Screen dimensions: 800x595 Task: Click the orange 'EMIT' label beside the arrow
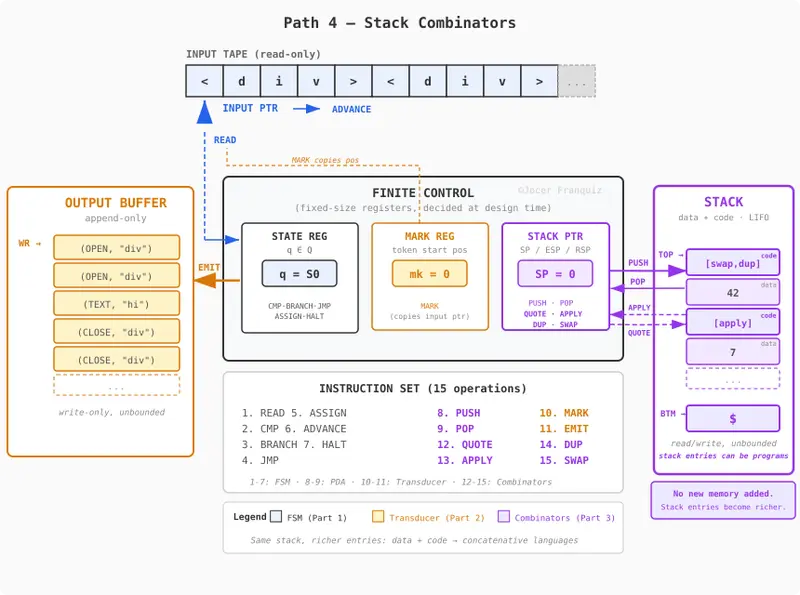coord(209,267)
